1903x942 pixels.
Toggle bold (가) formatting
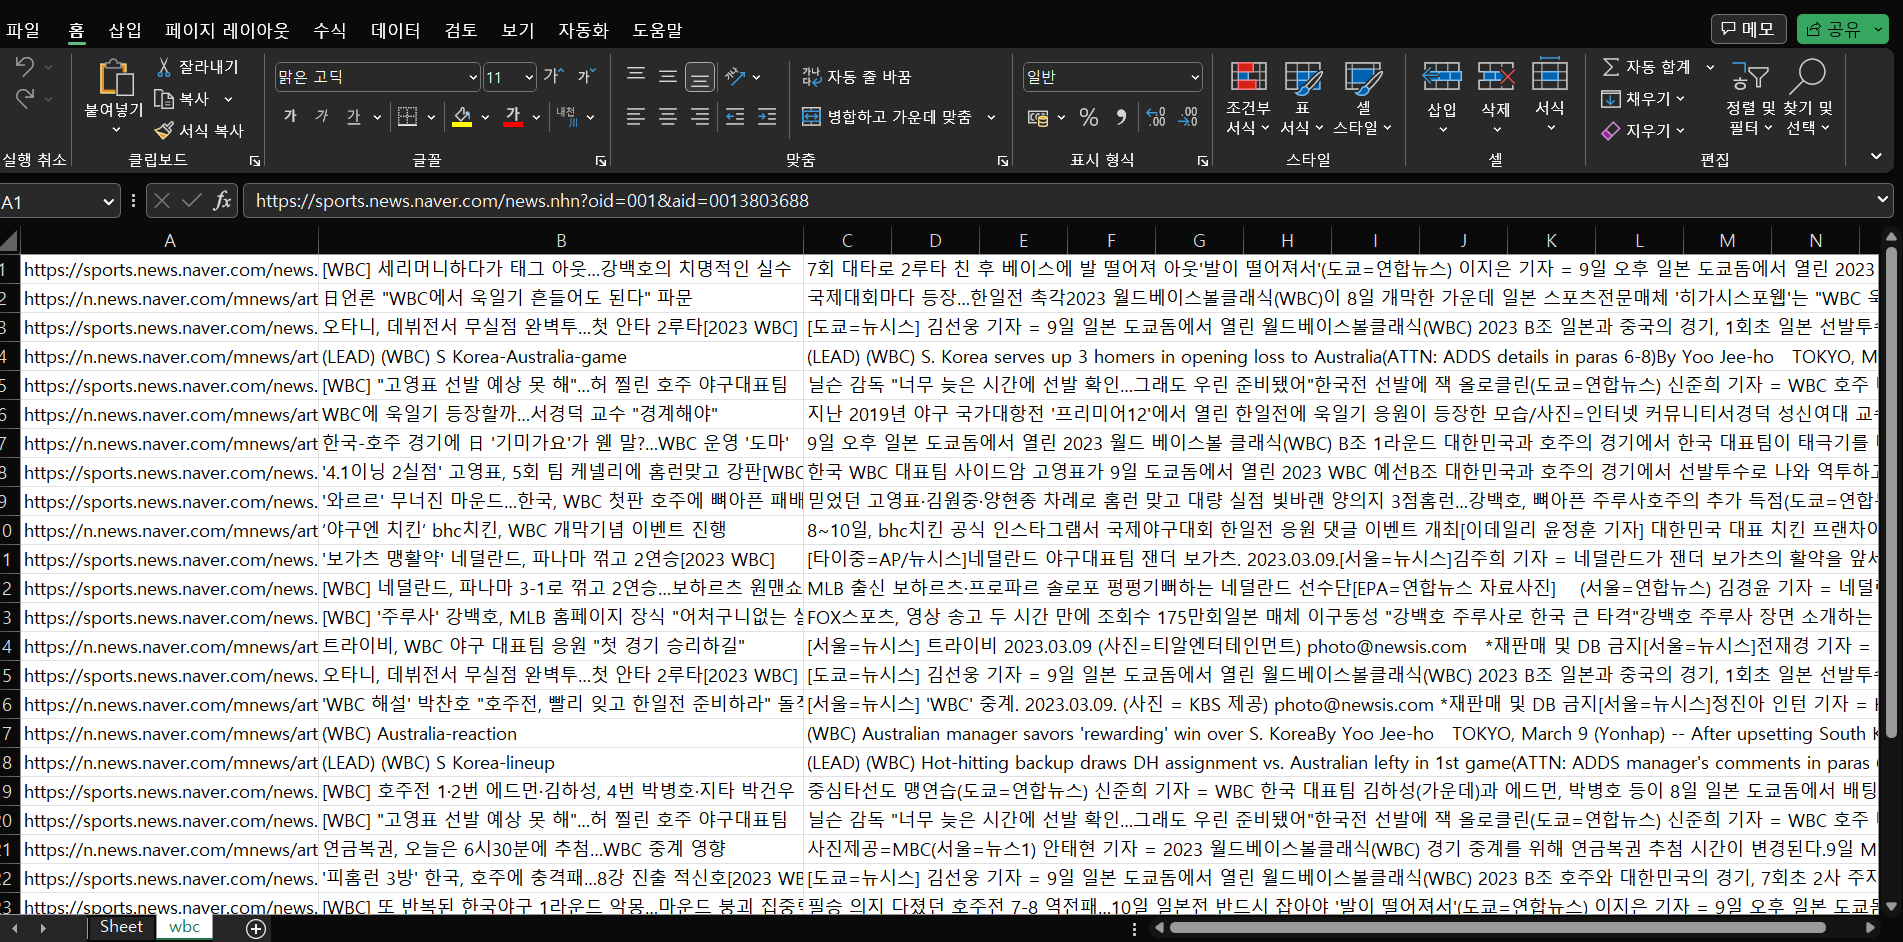pyautogui.click(x=290, y=117)
